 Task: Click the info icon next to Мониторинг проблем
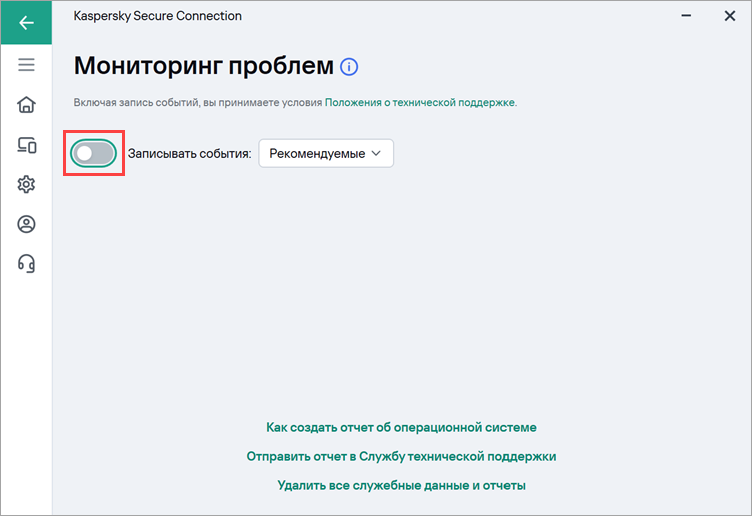tap(349, 67)
